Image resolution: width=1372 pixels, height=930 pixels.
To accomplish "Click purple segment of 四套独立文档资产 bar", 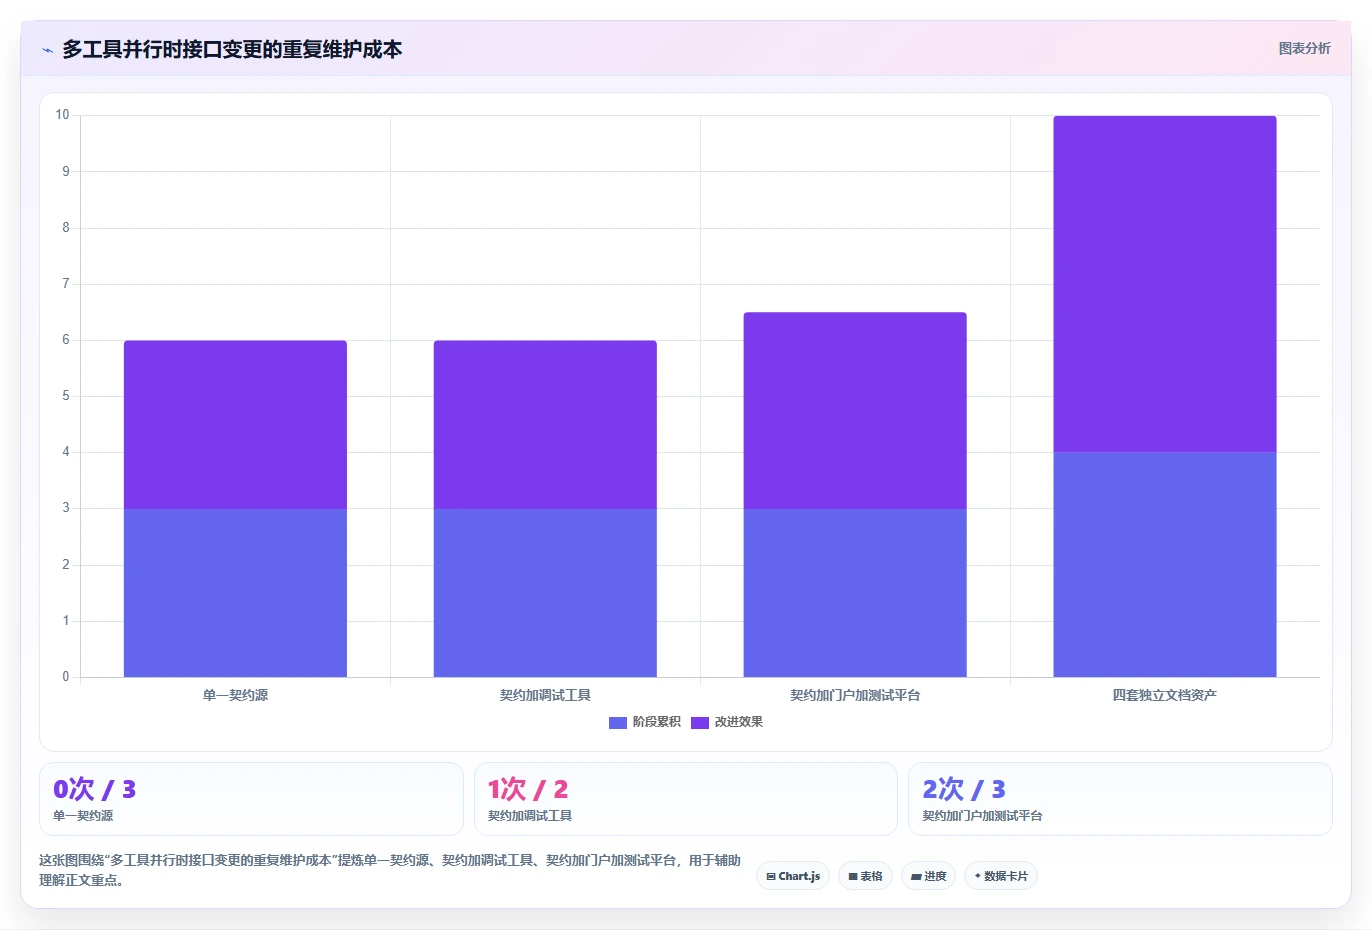I will tap(1165, 284).
